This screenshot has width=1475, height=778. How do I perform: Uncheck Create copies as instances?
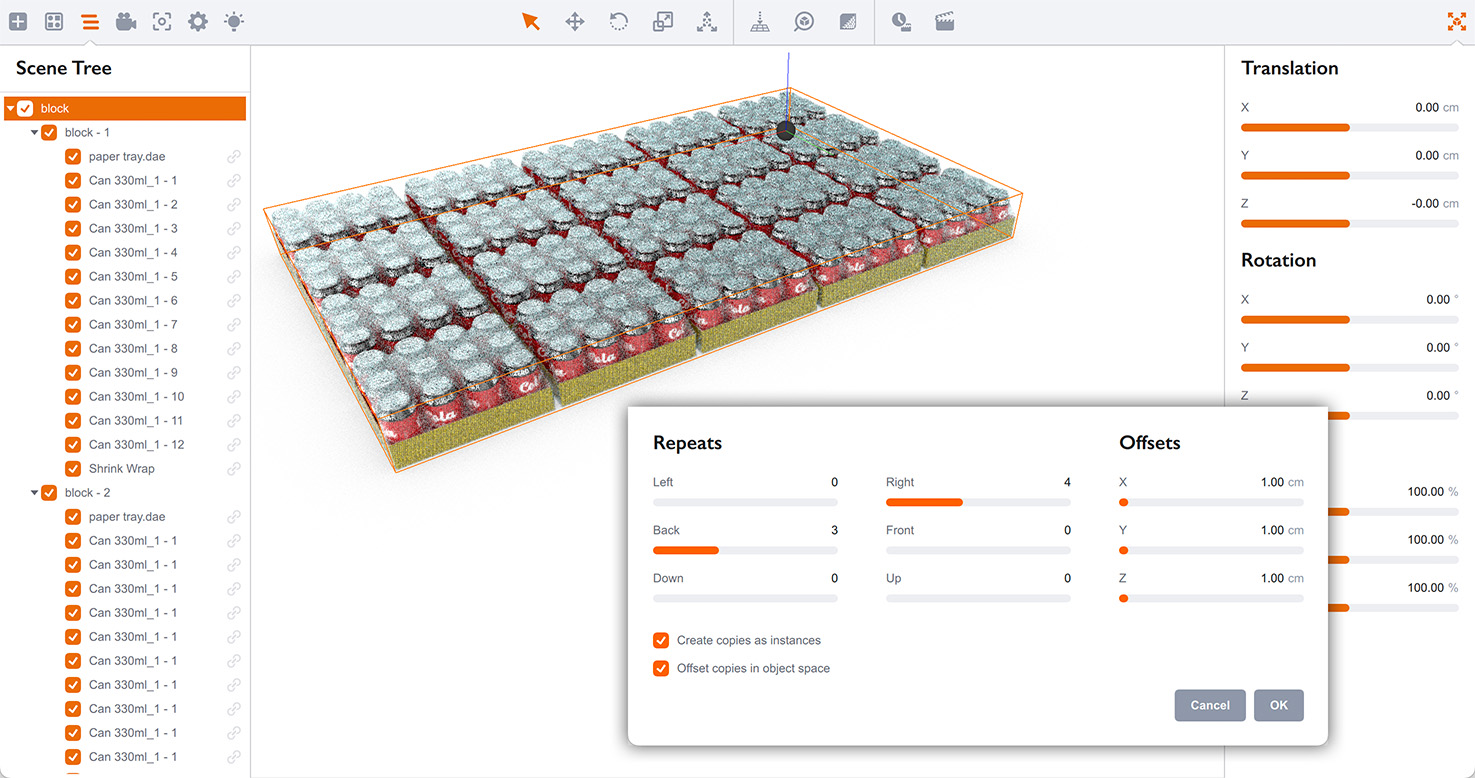(x=661, y=640)
